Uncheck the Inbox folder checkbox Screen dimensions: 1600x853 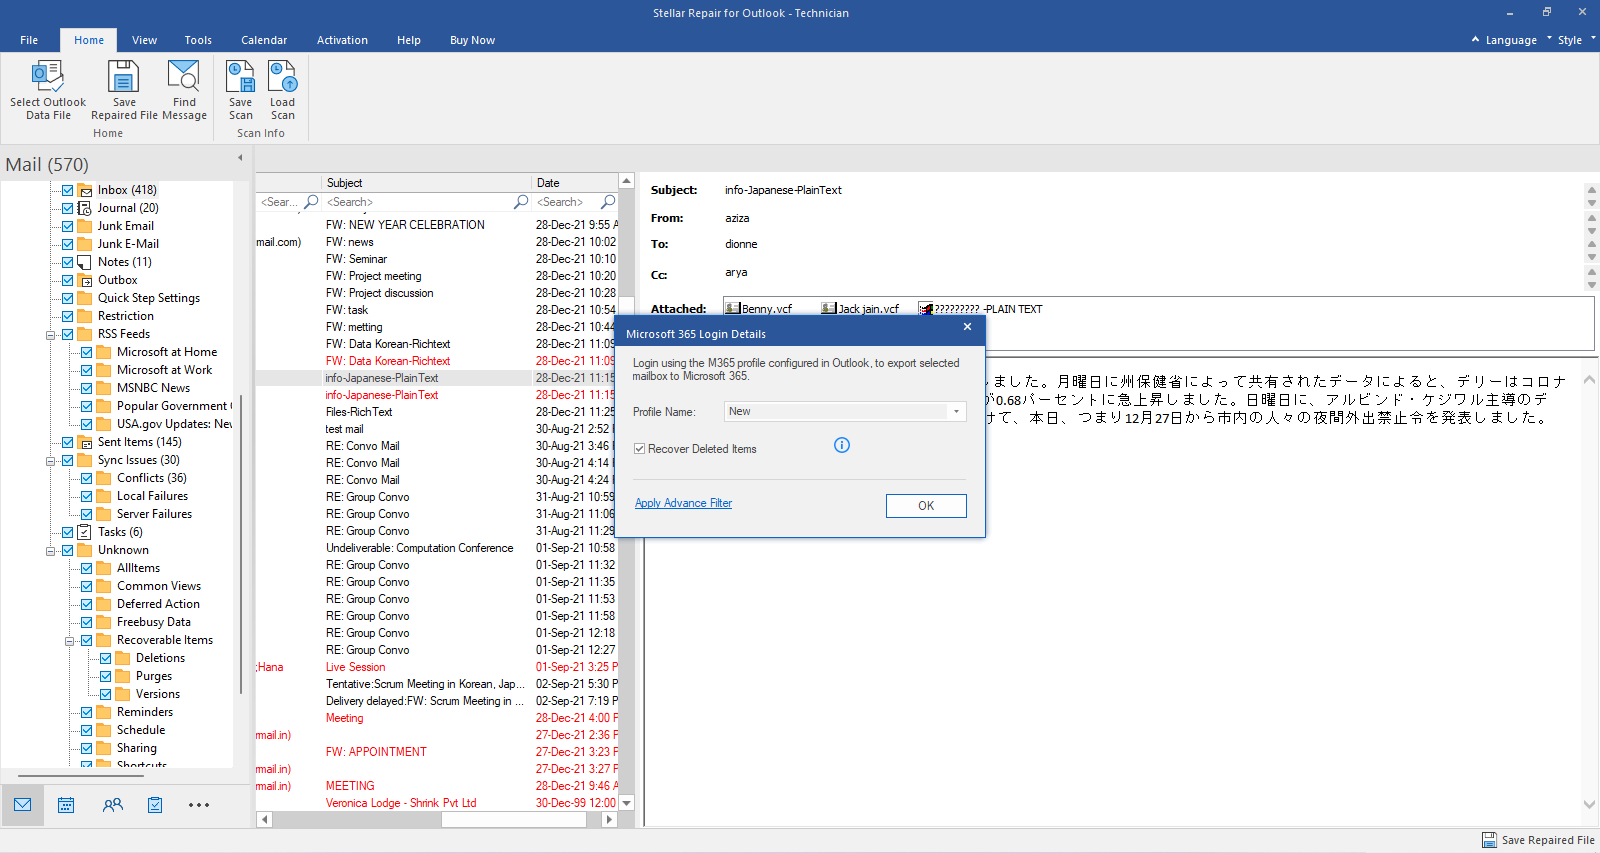pyautogui.click(x=67, y=190)
